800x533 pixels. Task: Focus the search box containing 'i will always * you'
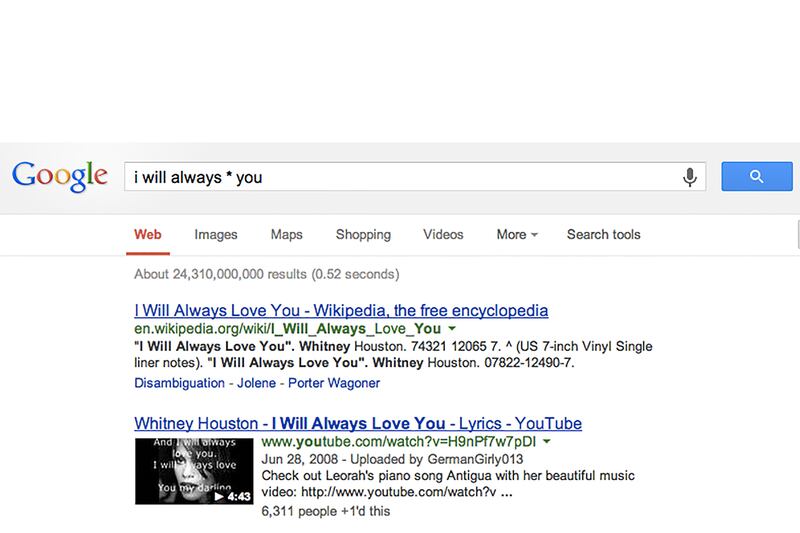(400, 177)
